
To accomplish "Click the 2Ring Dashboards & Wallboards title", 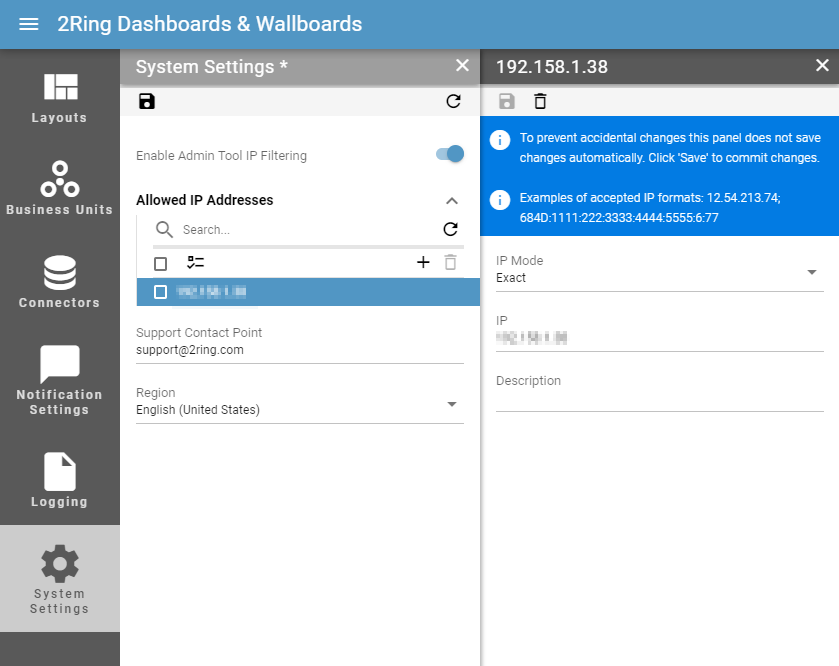I will coord(210,24).
